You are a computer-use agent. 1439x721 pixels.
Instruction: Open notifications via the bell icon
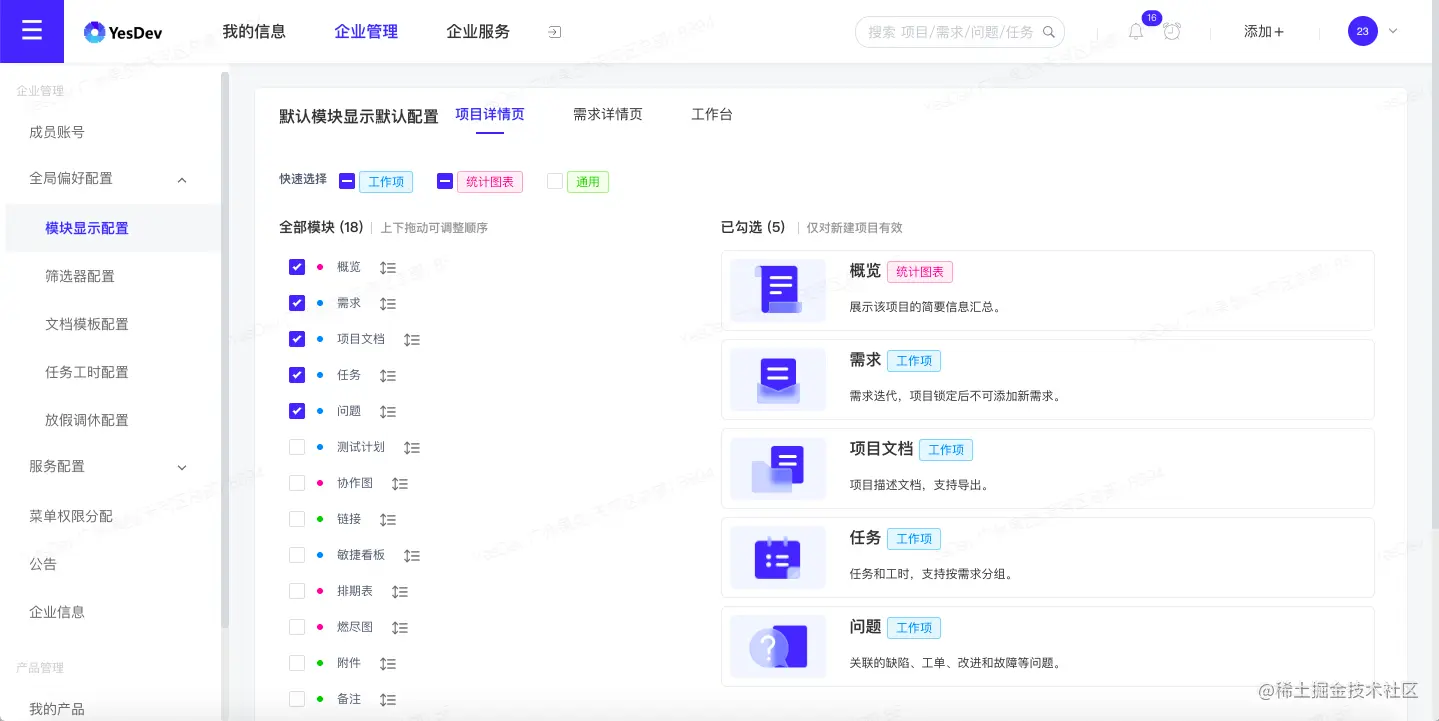(x=1136, y=31)
